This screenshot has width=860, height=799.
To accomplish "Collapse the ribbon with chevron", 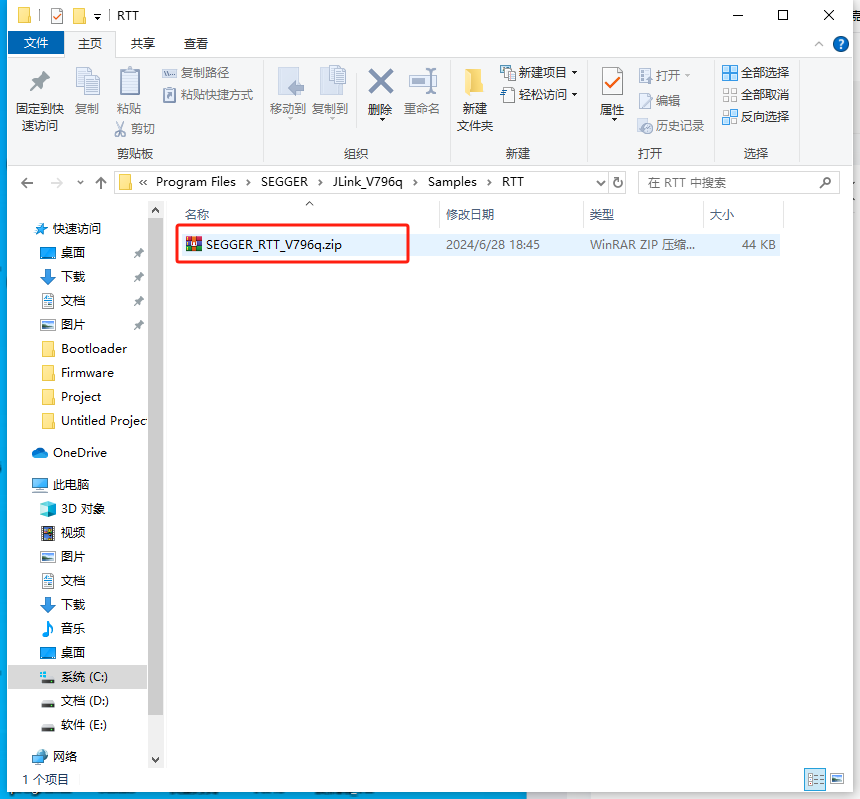I will [x=819, y=44].
